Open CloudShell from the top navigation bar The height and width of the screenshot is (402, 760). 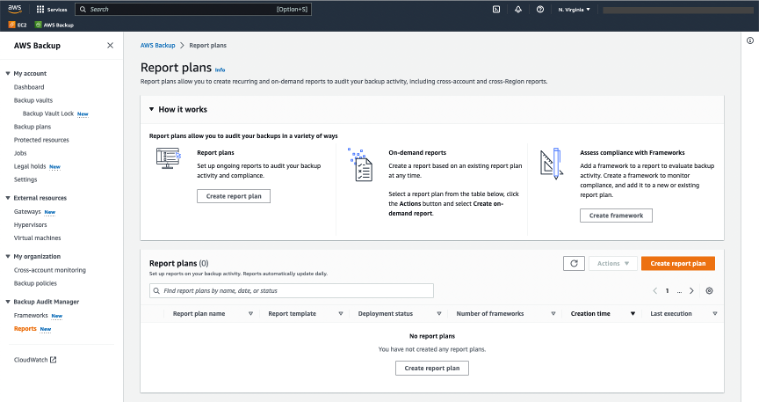[496, 9]
